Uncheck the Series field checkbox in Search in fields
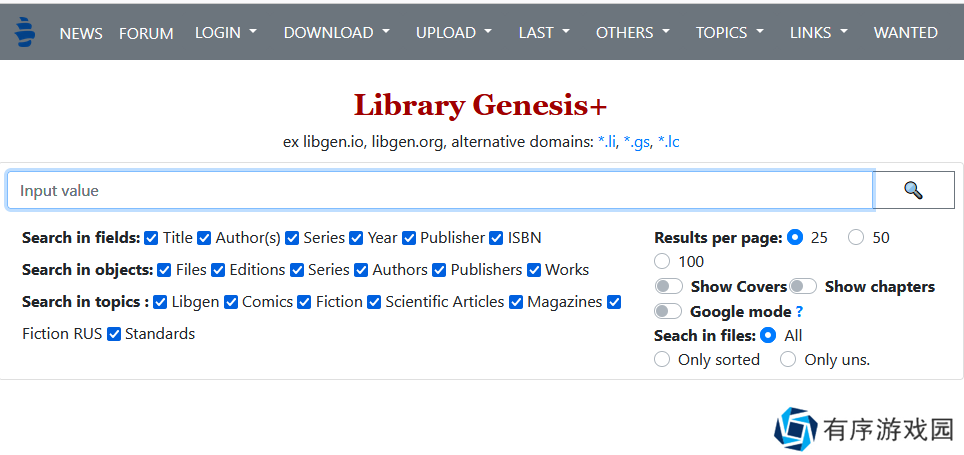964x455 pixels. point(292,238)
